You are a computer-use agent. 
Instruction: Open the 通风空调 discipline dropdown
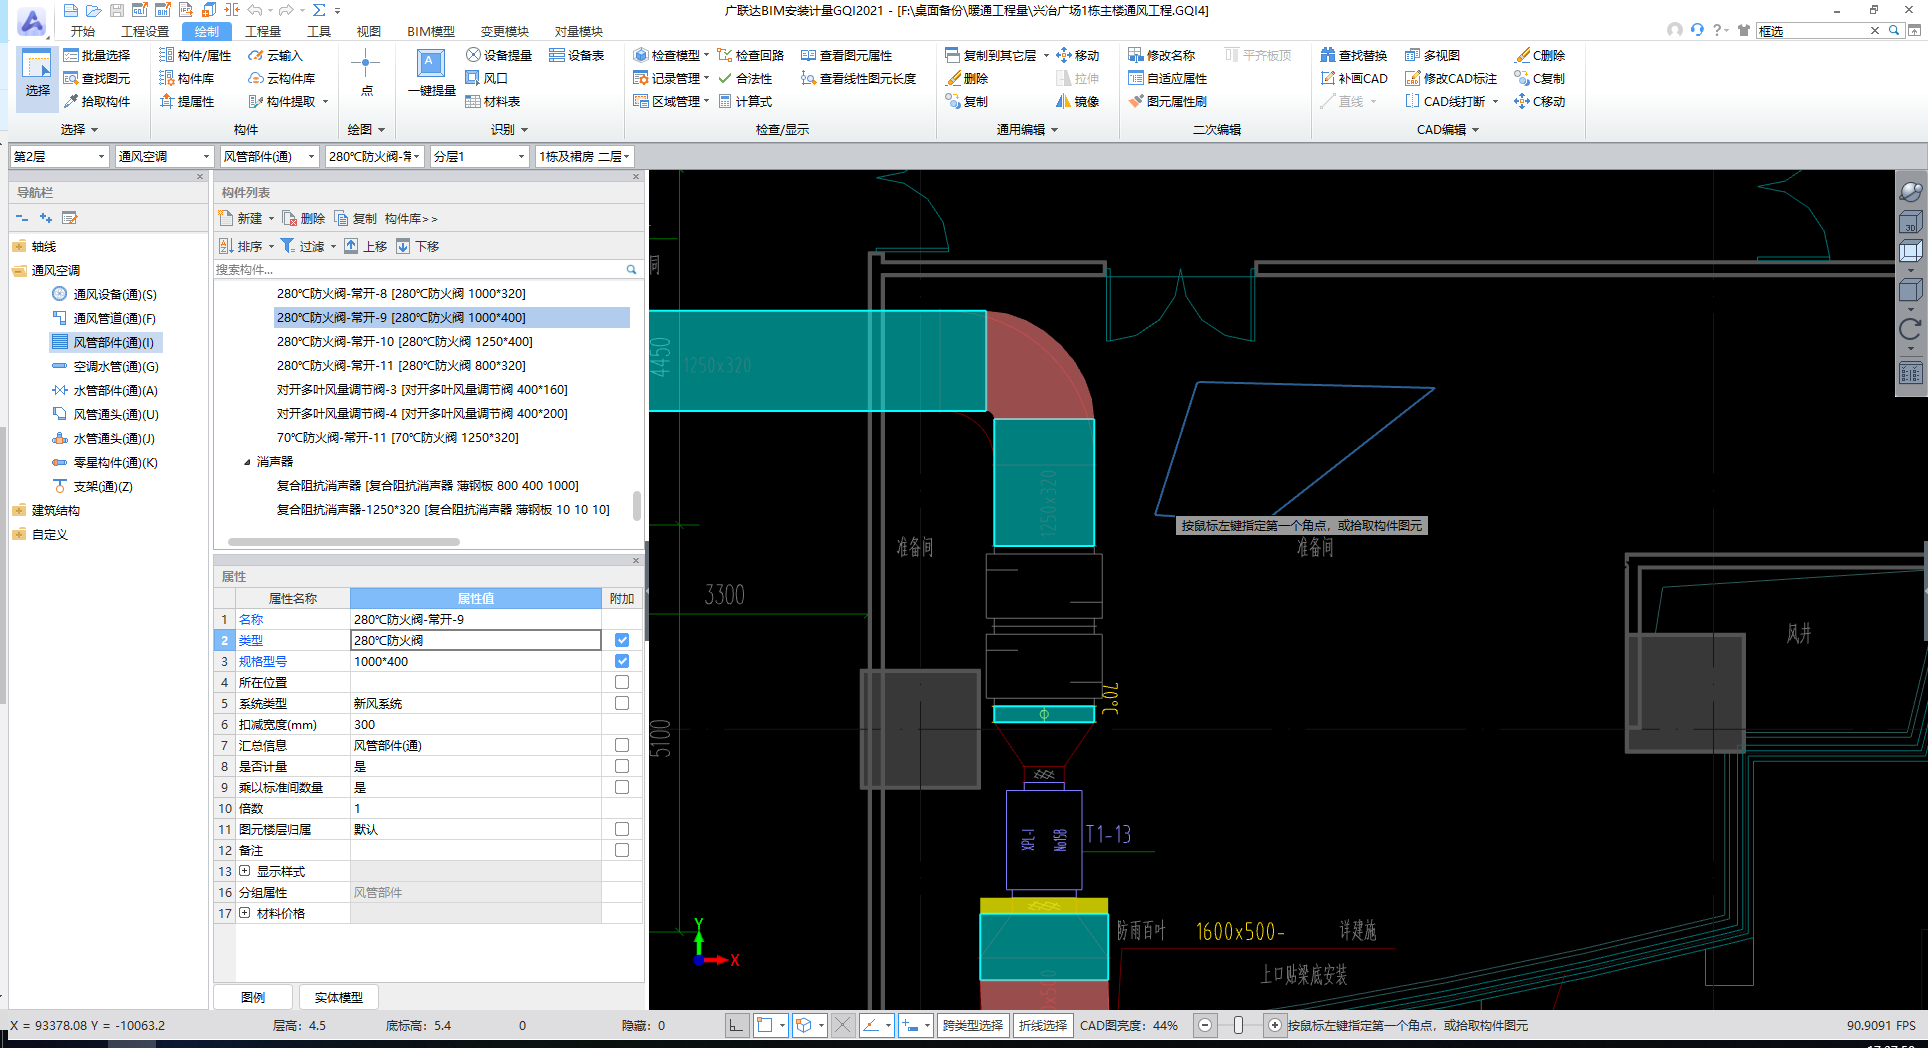click(x=164, y=156)
